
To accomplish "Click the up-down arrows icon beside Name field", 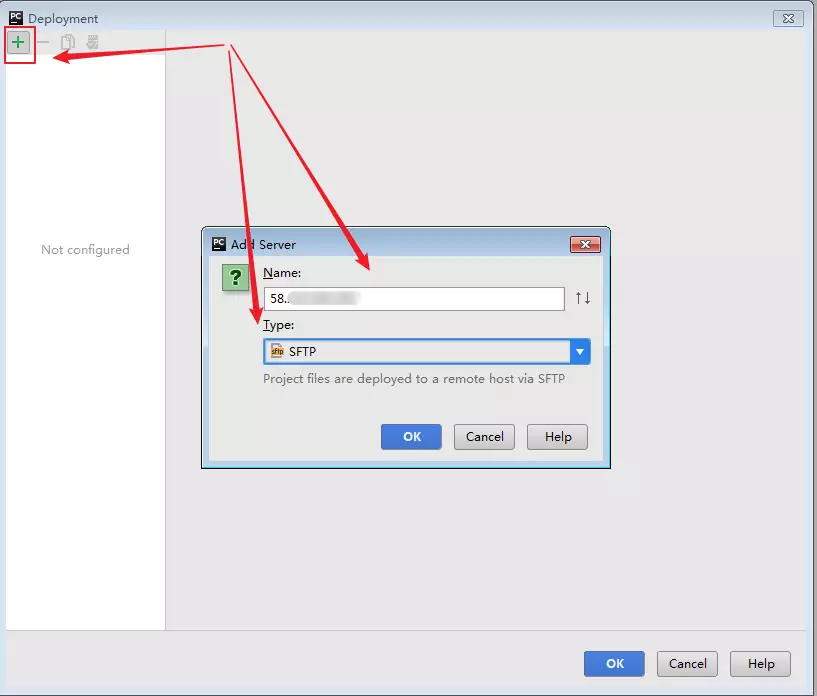I will (583, 299).
